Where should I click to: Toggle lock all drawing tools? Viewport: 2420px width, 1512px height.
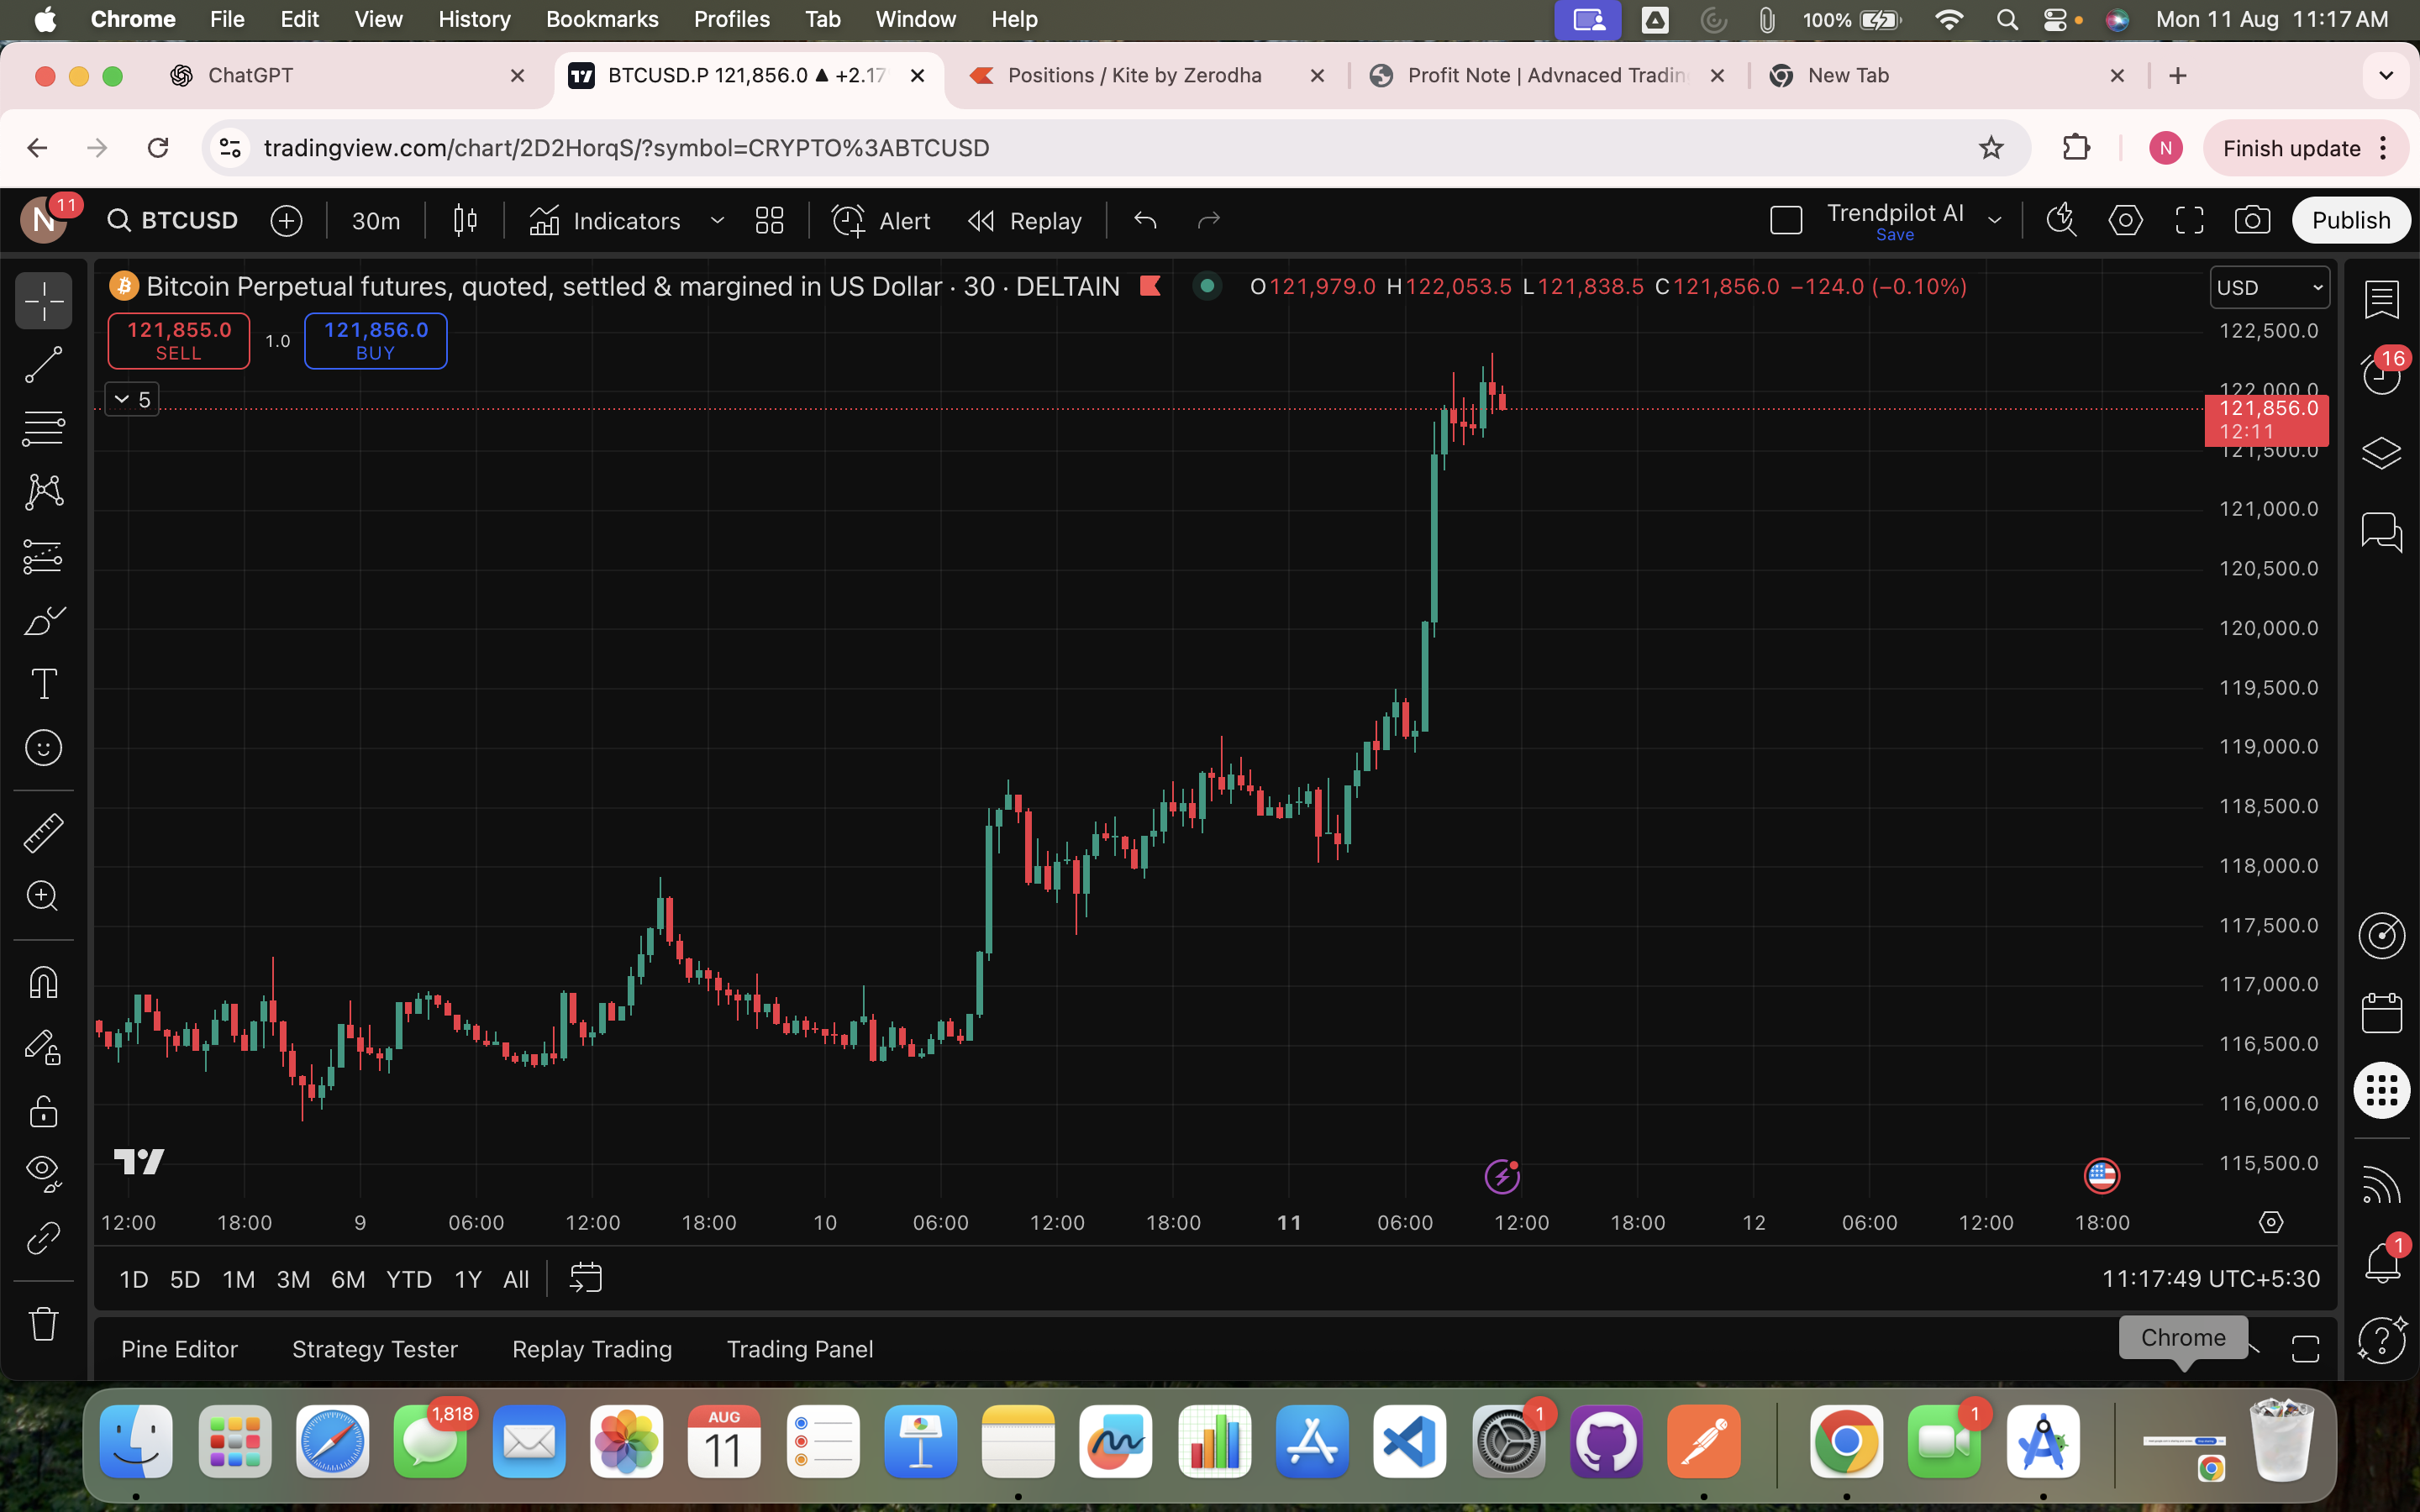pyautogui.click(x=43, y=1111)
